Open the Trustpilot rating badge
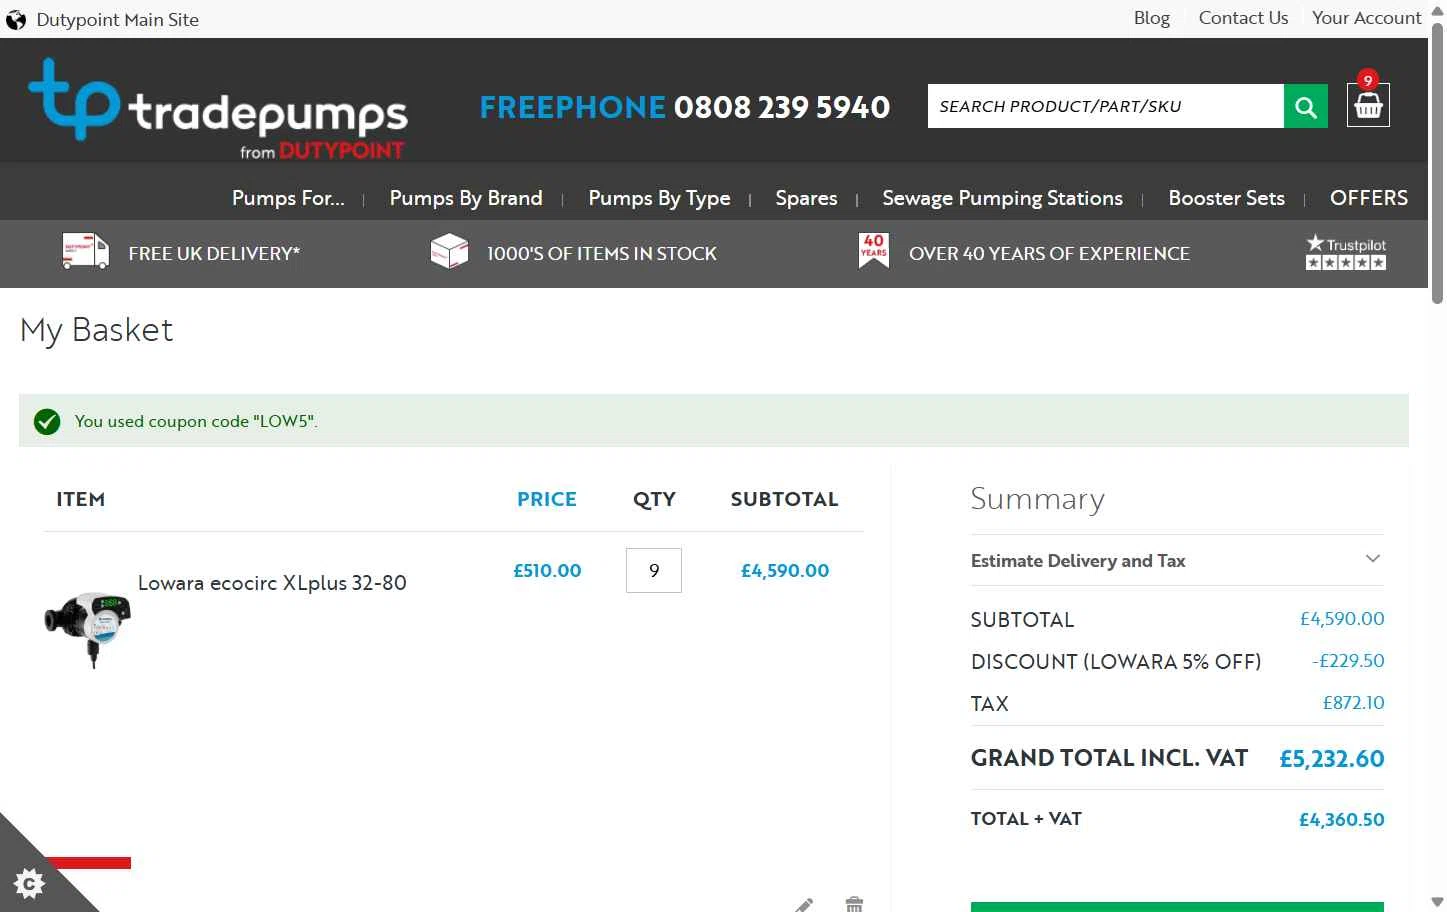This screenshot has width=1447, height=912. tap(1346, 252)
